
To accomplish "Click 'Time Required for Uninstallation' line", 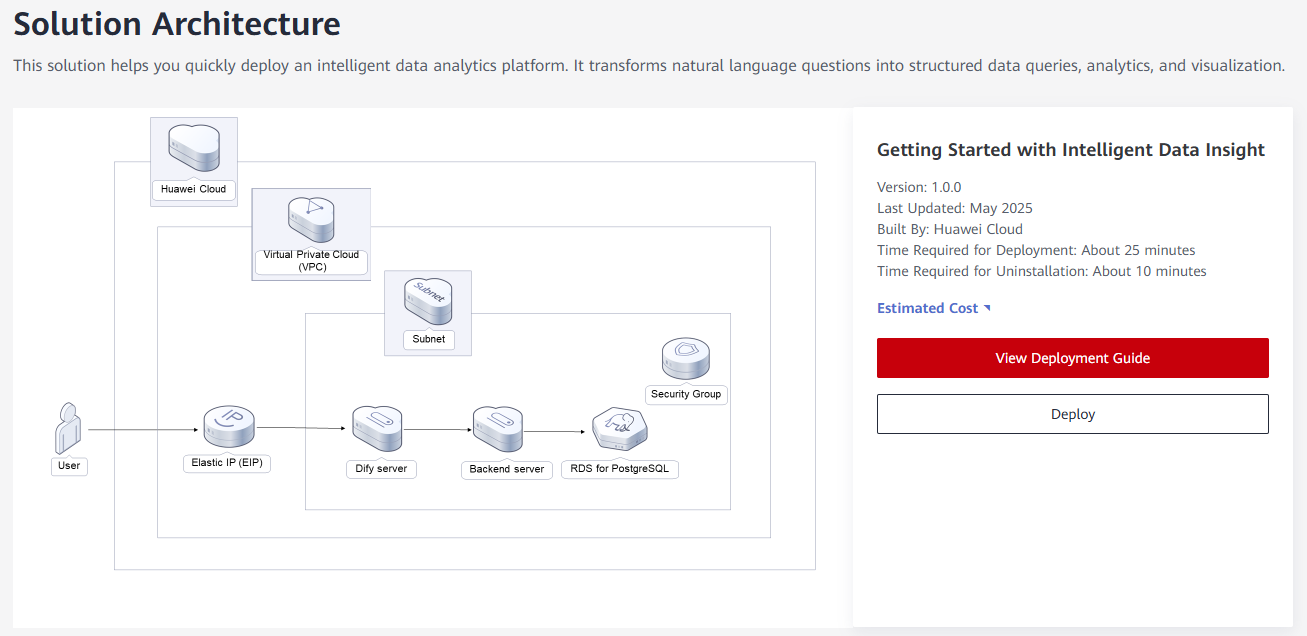I will [x=1042, y=271].
